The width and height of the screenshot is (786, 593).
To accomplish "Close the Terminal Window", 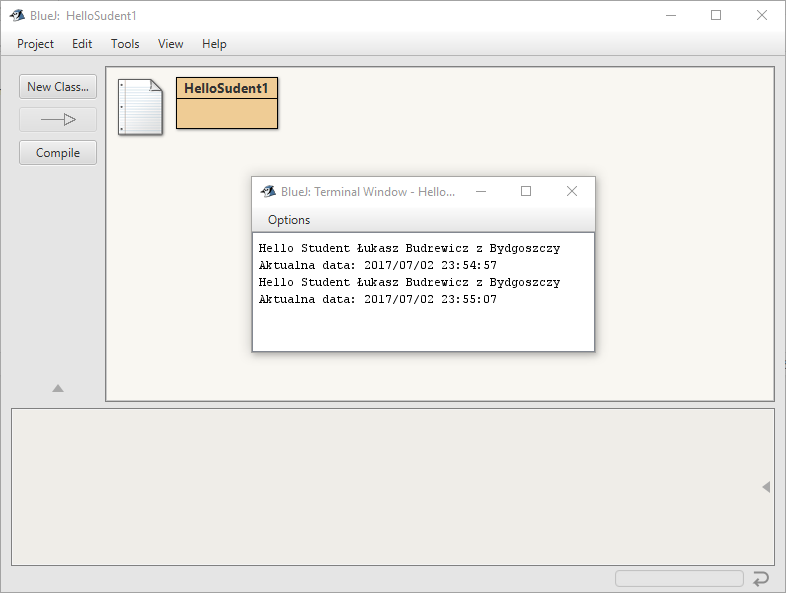I will coord(572,192).
